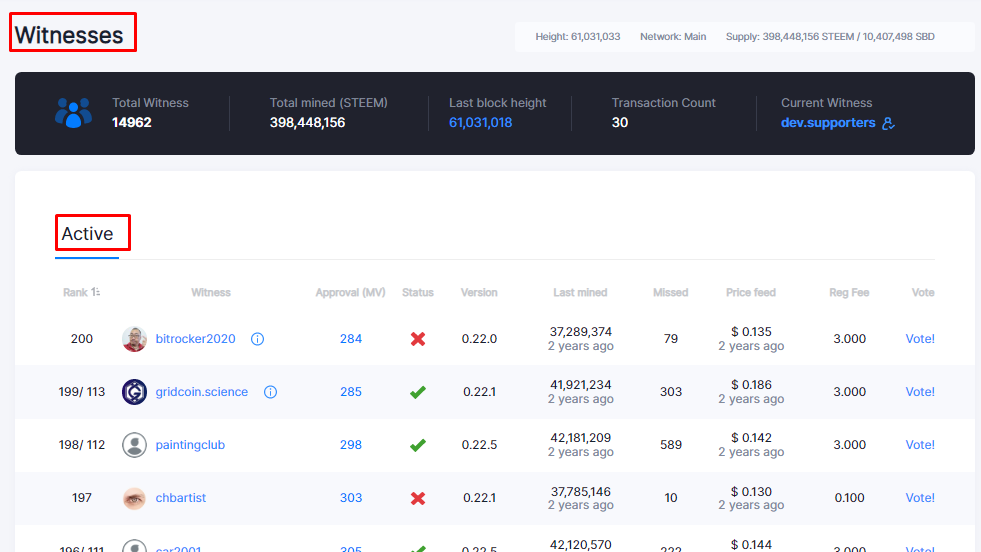The width and height of the screenshot is (981, 552).
Task: Open the gridcoin.science witness profile
Action: pyautogui.click(x=201, y=392)
